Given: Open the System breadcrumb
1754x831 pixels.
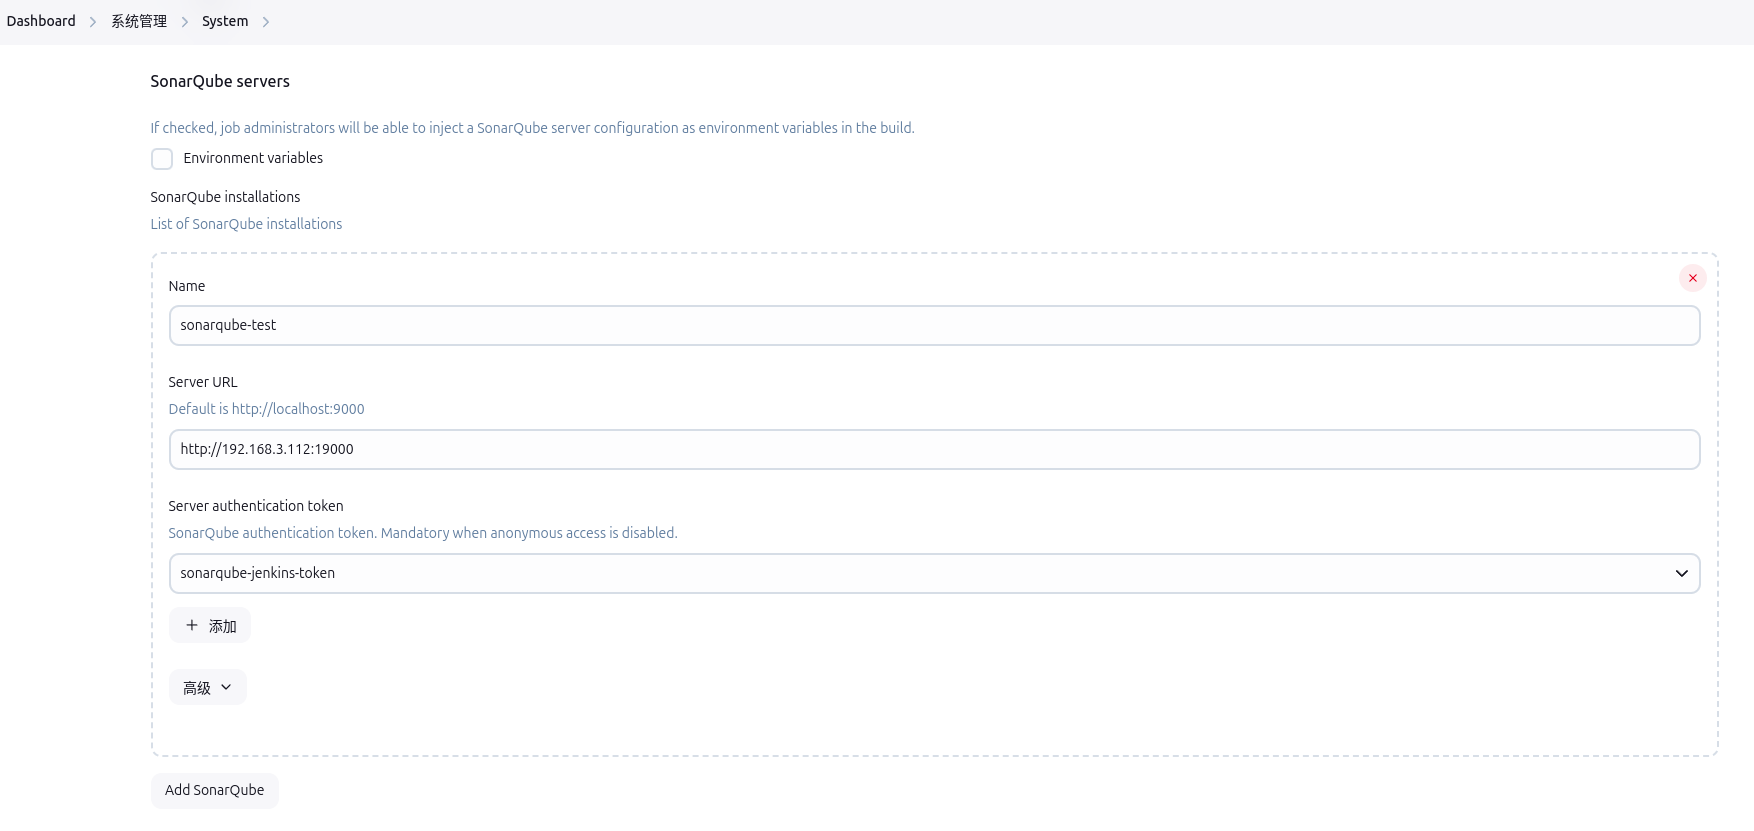Looking at the screenshot, I should tap(225, 21).
